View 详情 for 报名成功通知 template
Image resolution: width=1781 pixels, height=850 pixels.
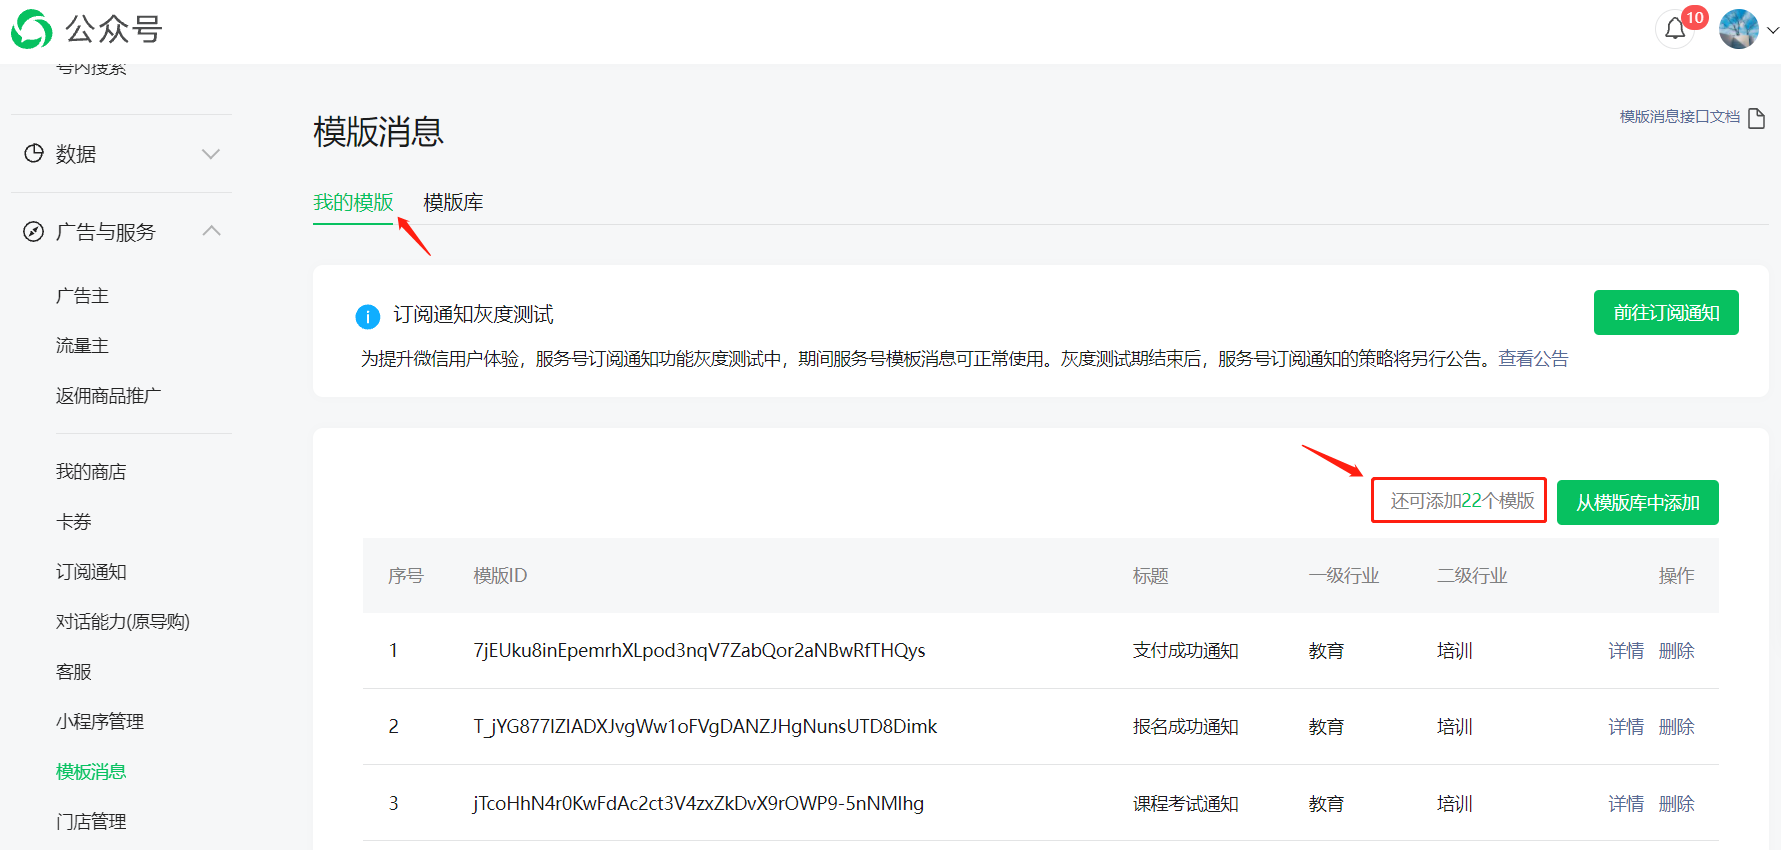point(1626,727)
